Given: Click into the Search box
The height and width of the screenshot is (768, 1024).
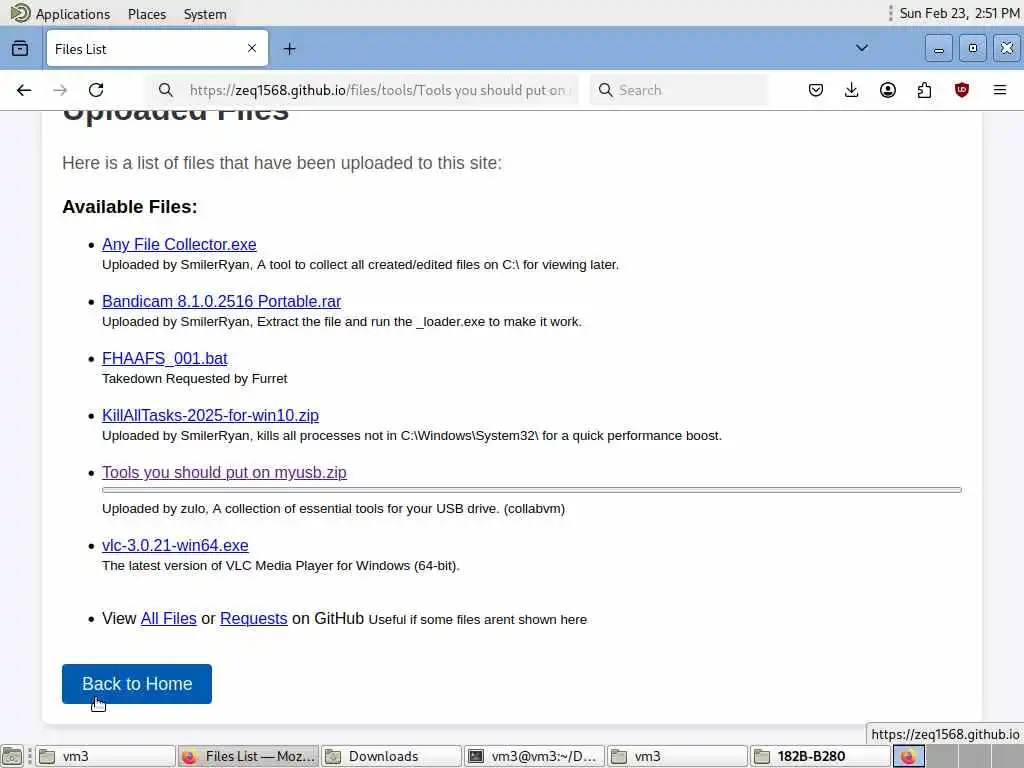Looking at the screenshot, I should [679, 90].
